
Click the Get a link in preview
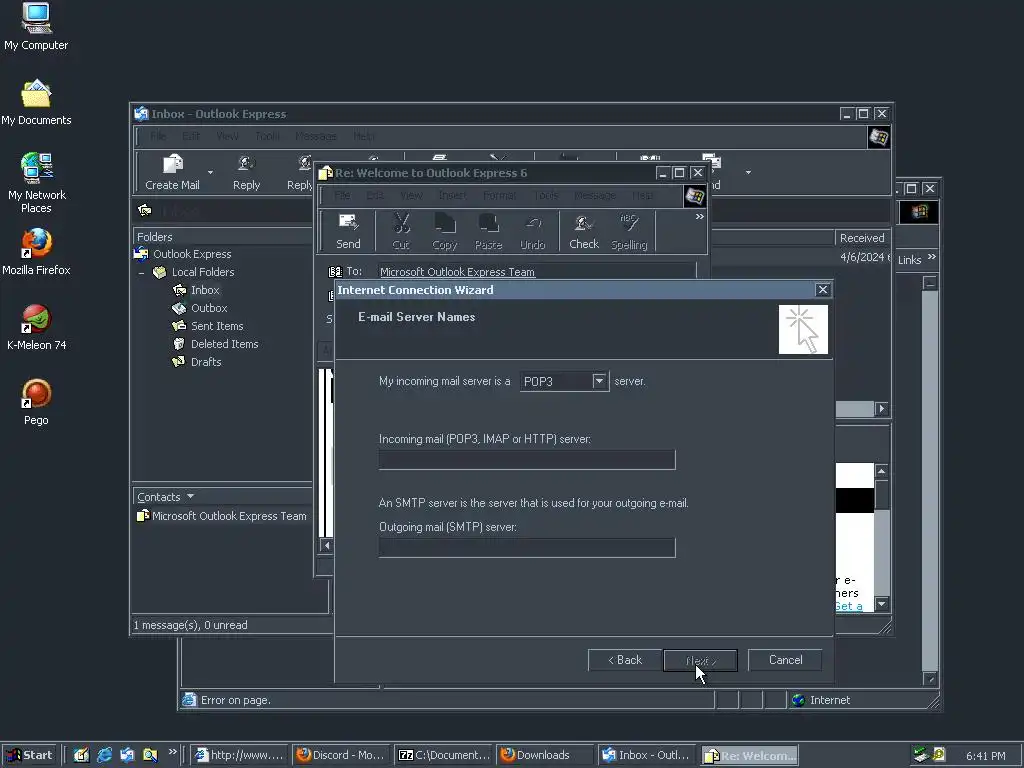848,606
